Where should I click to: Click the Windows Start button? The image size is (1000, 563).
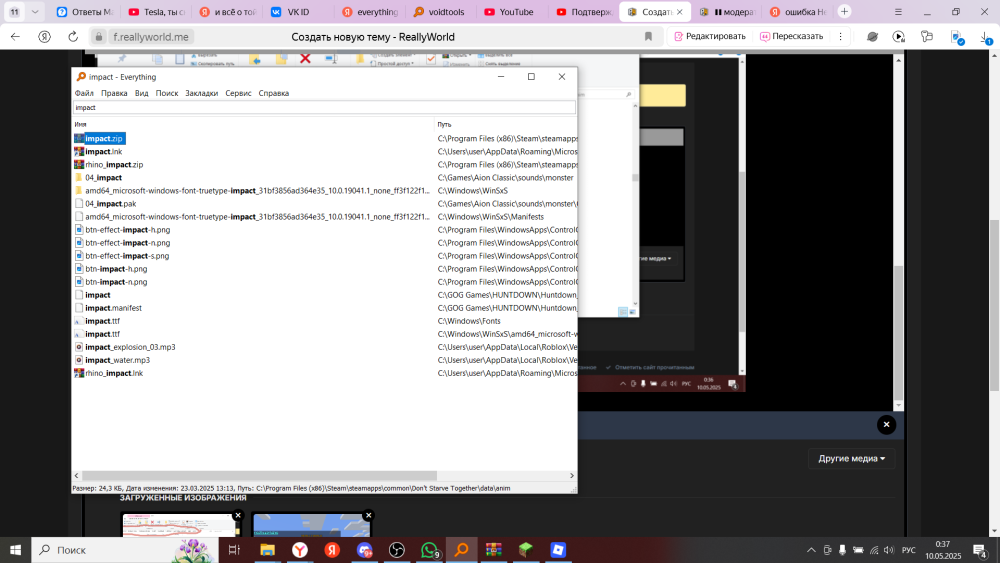click(x=15, y=550)
